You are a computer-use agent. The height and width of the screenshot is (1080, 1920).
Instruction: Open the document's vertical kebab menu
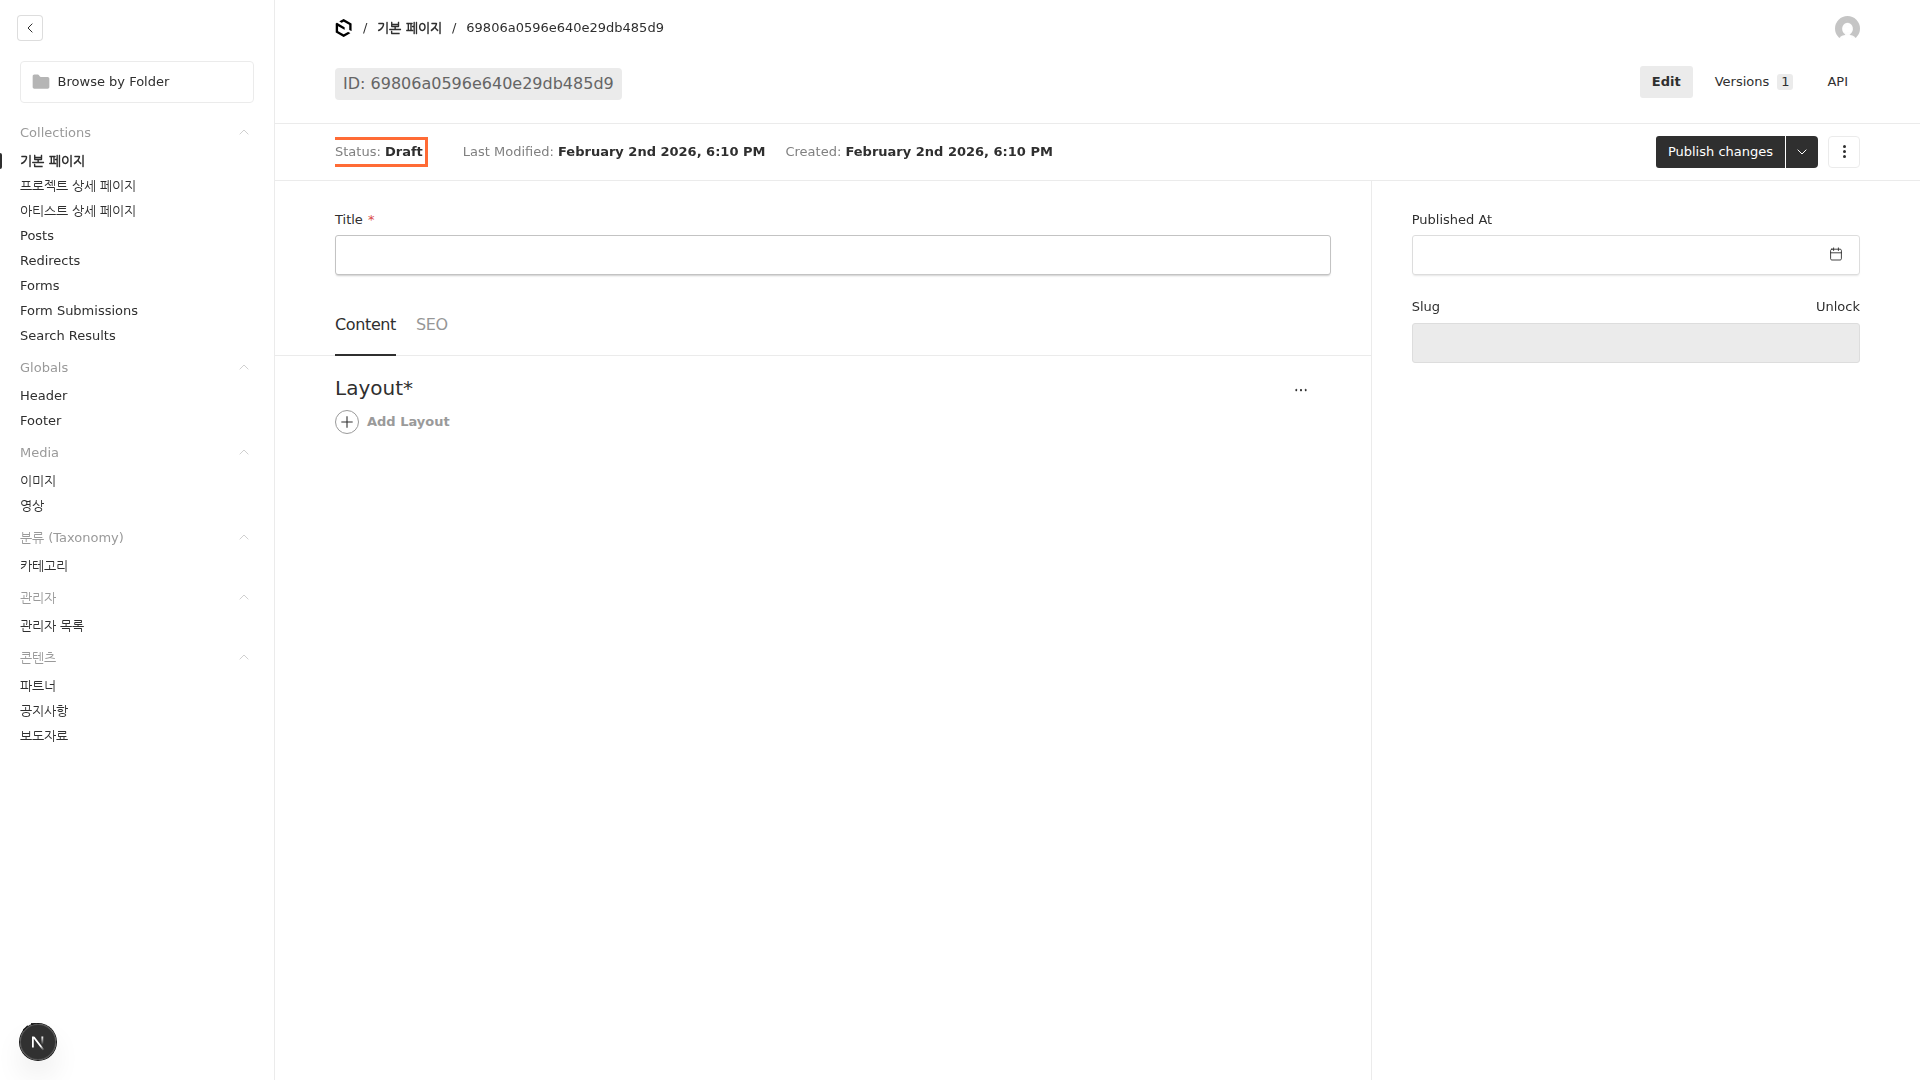point(1843,152)
